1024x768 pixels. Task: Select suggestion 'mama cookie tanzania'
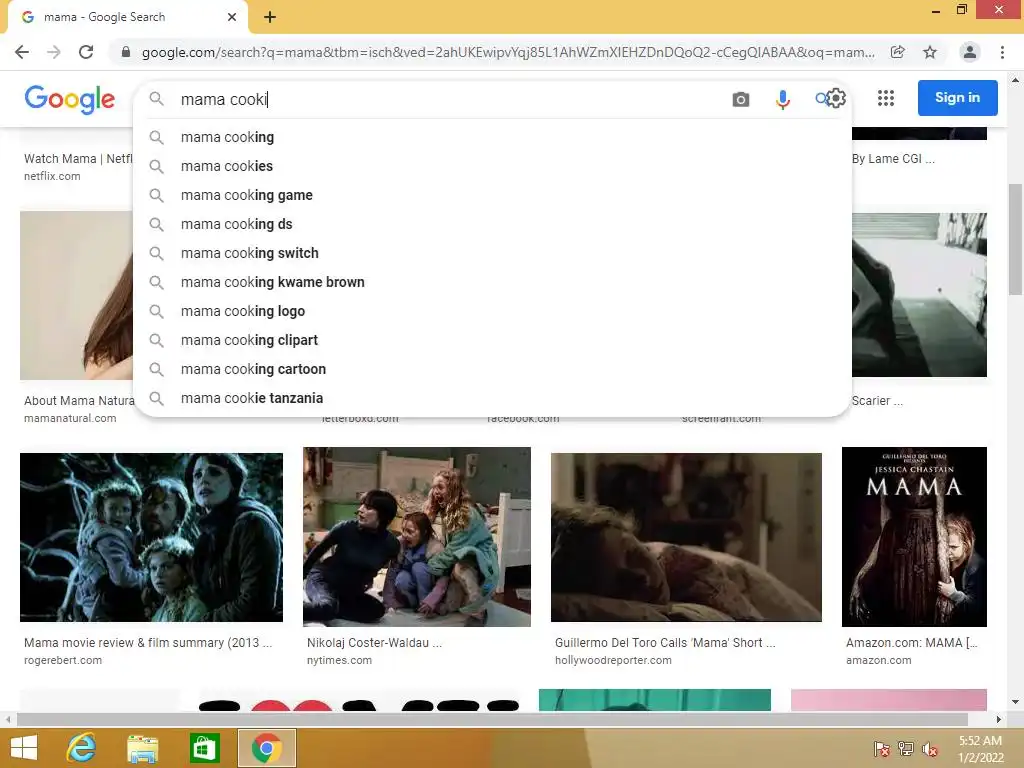pos(492,398)
